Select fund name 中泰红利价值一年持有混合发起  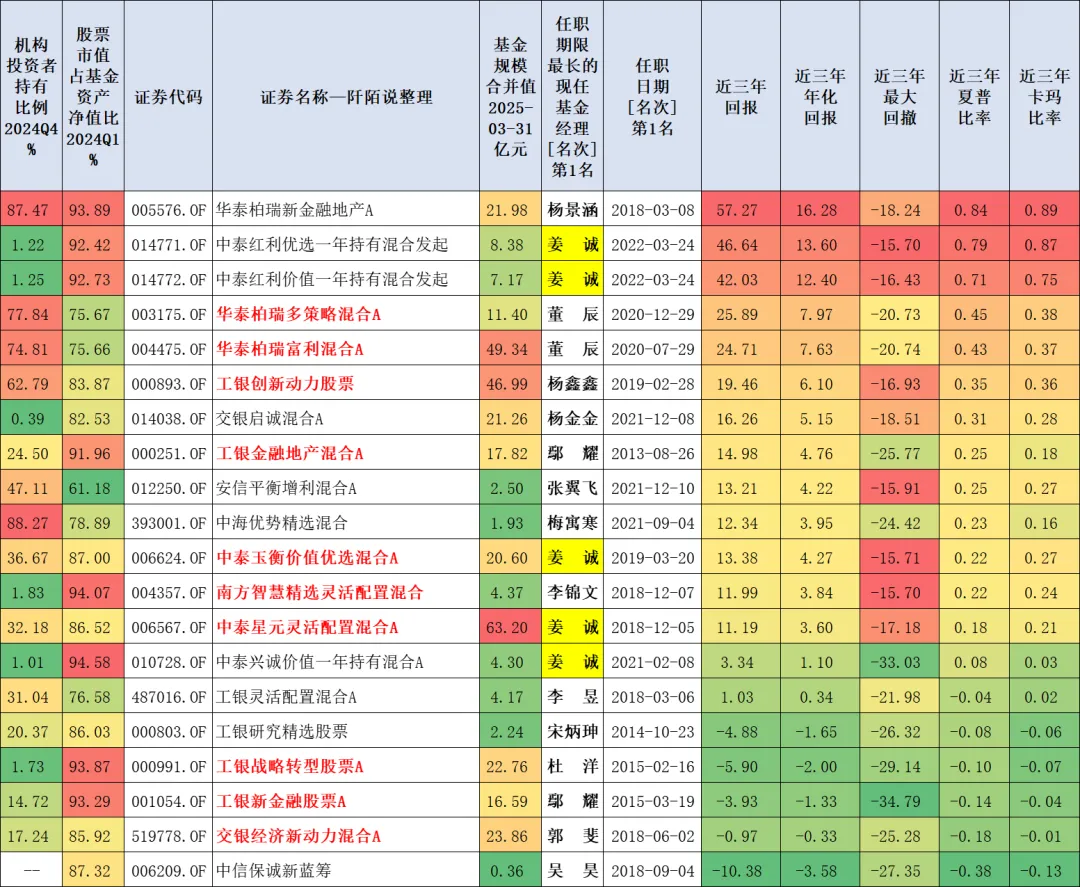tap(332, 280)
